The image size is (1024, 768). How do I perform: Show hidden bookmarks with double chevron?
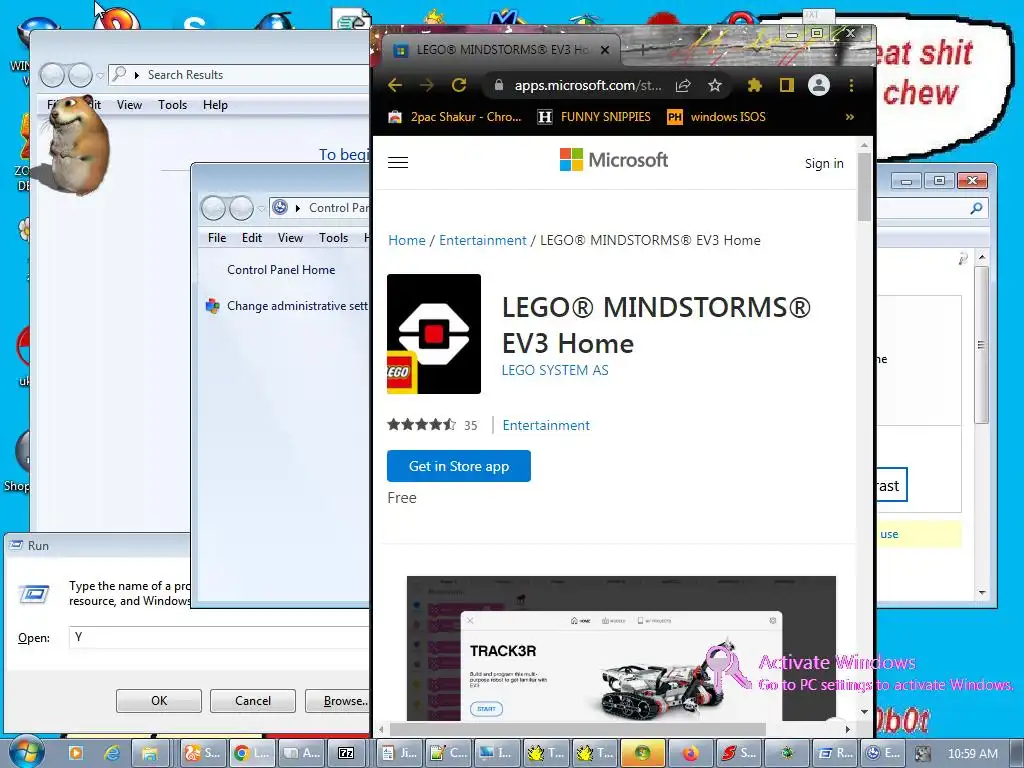[x=850, y=117]
